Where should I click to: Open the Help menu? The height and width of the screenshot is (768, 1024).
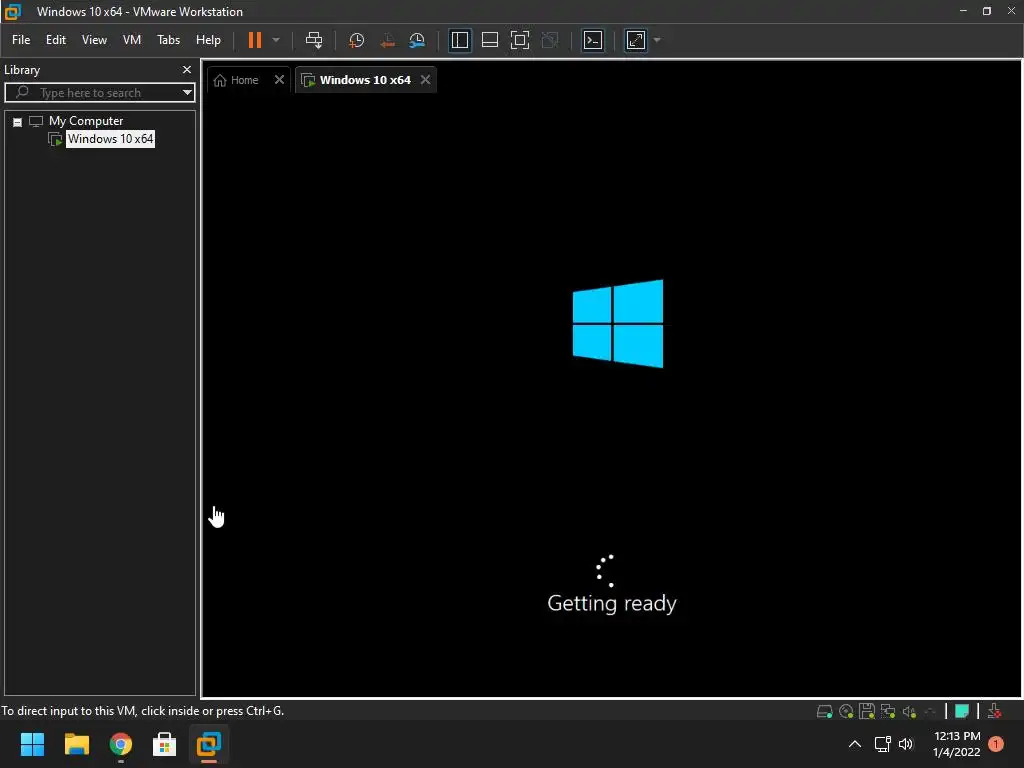click(208, 40)
